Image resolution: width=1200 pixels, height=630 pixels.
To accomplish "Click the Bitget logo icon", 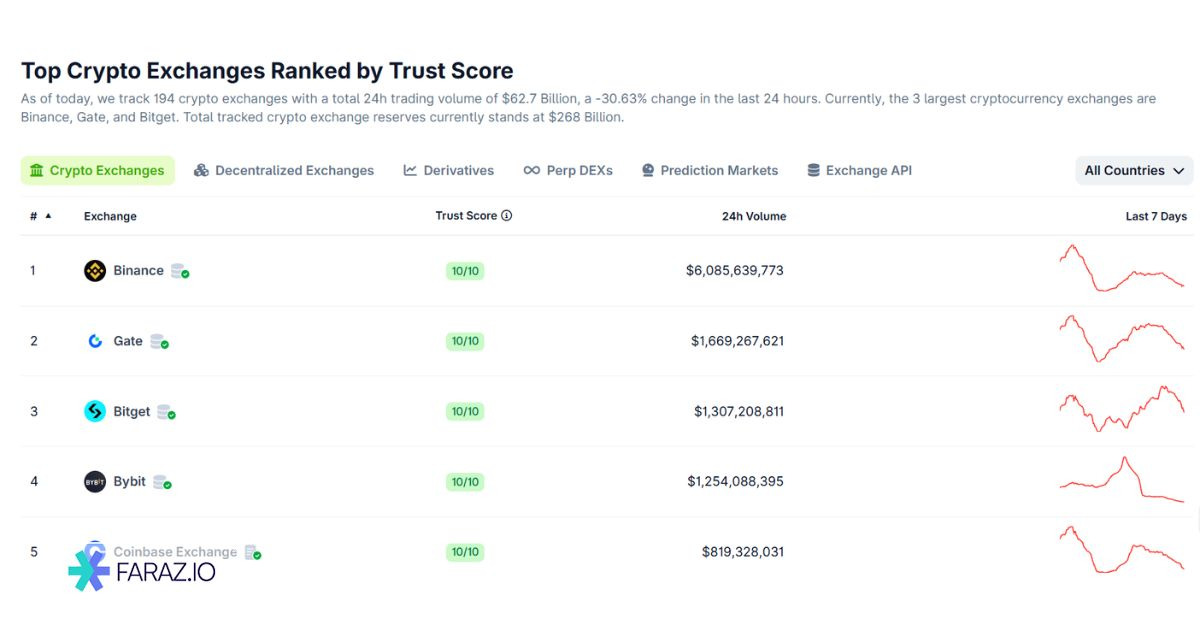I will [x=95, y=411].
